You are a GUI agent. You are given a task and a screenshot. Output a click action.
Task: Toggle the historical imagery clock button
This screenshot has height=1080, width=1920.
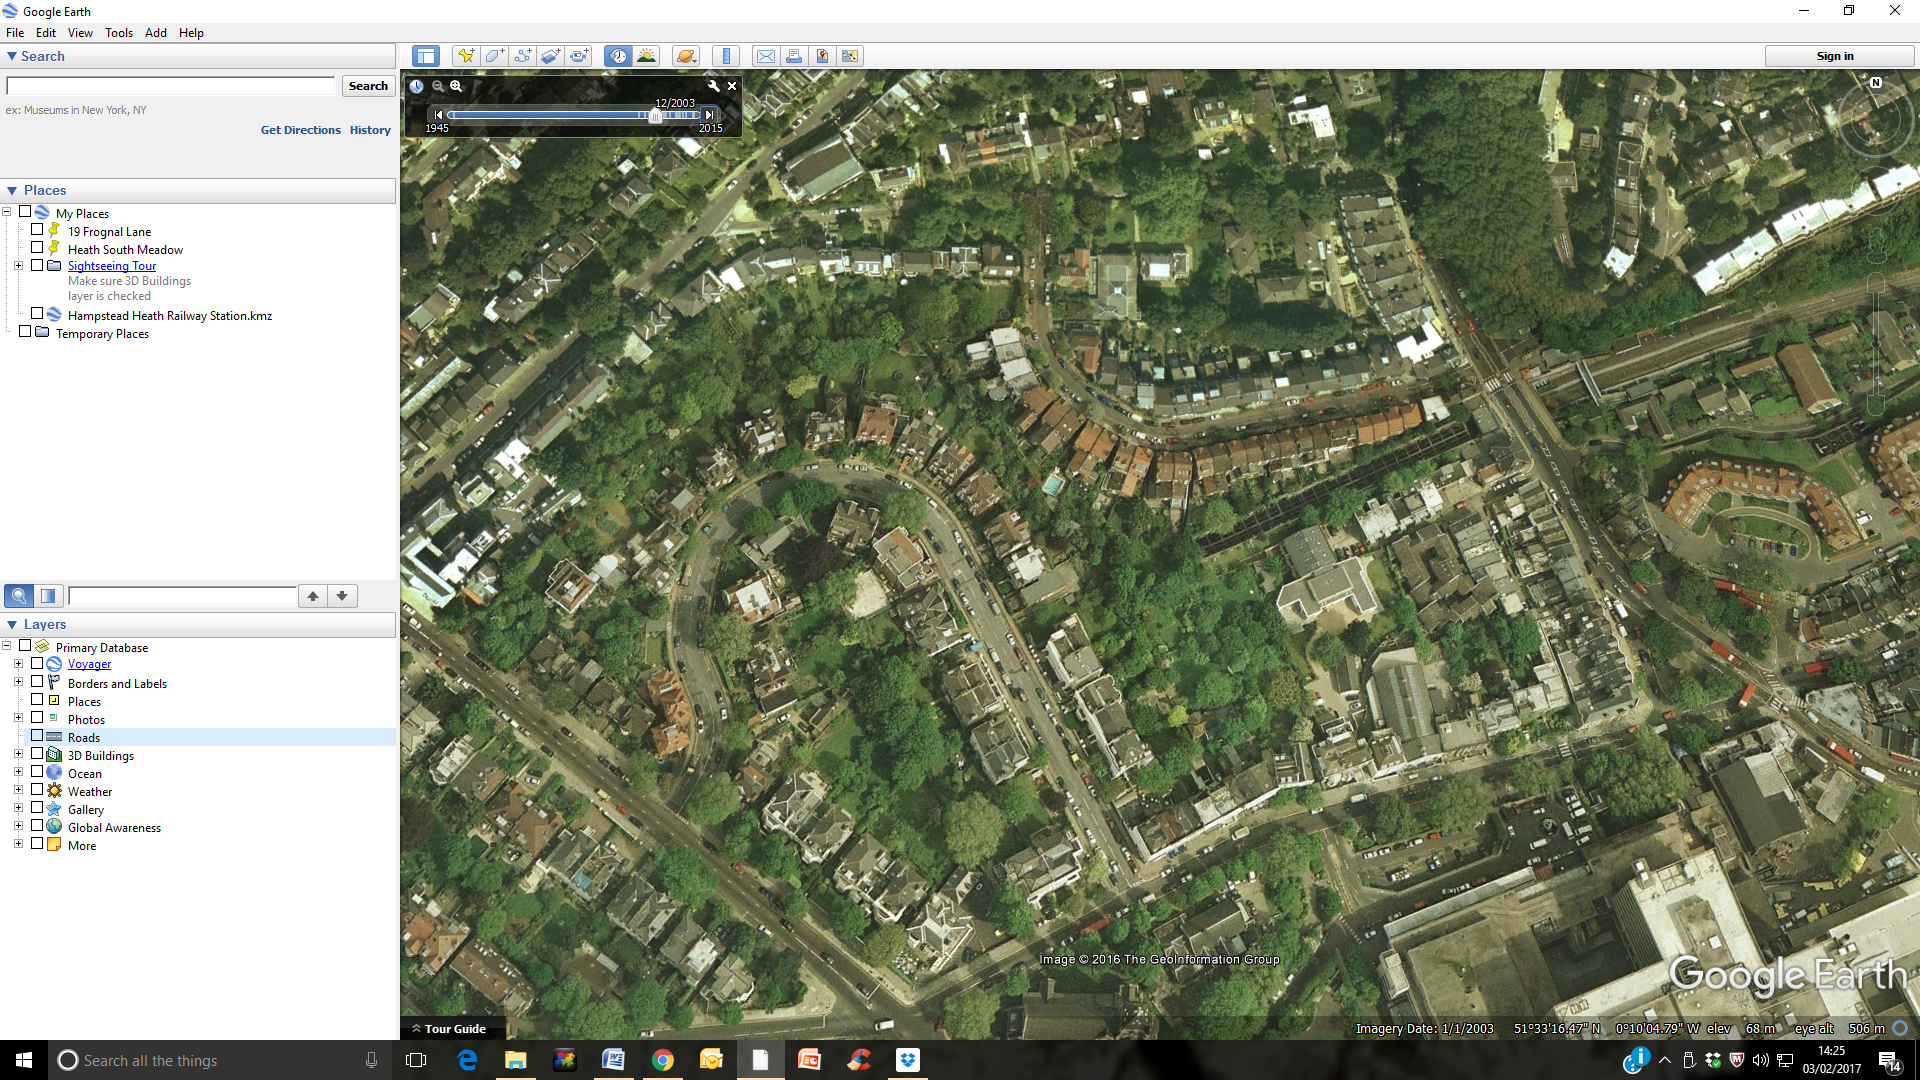[618, 56]
